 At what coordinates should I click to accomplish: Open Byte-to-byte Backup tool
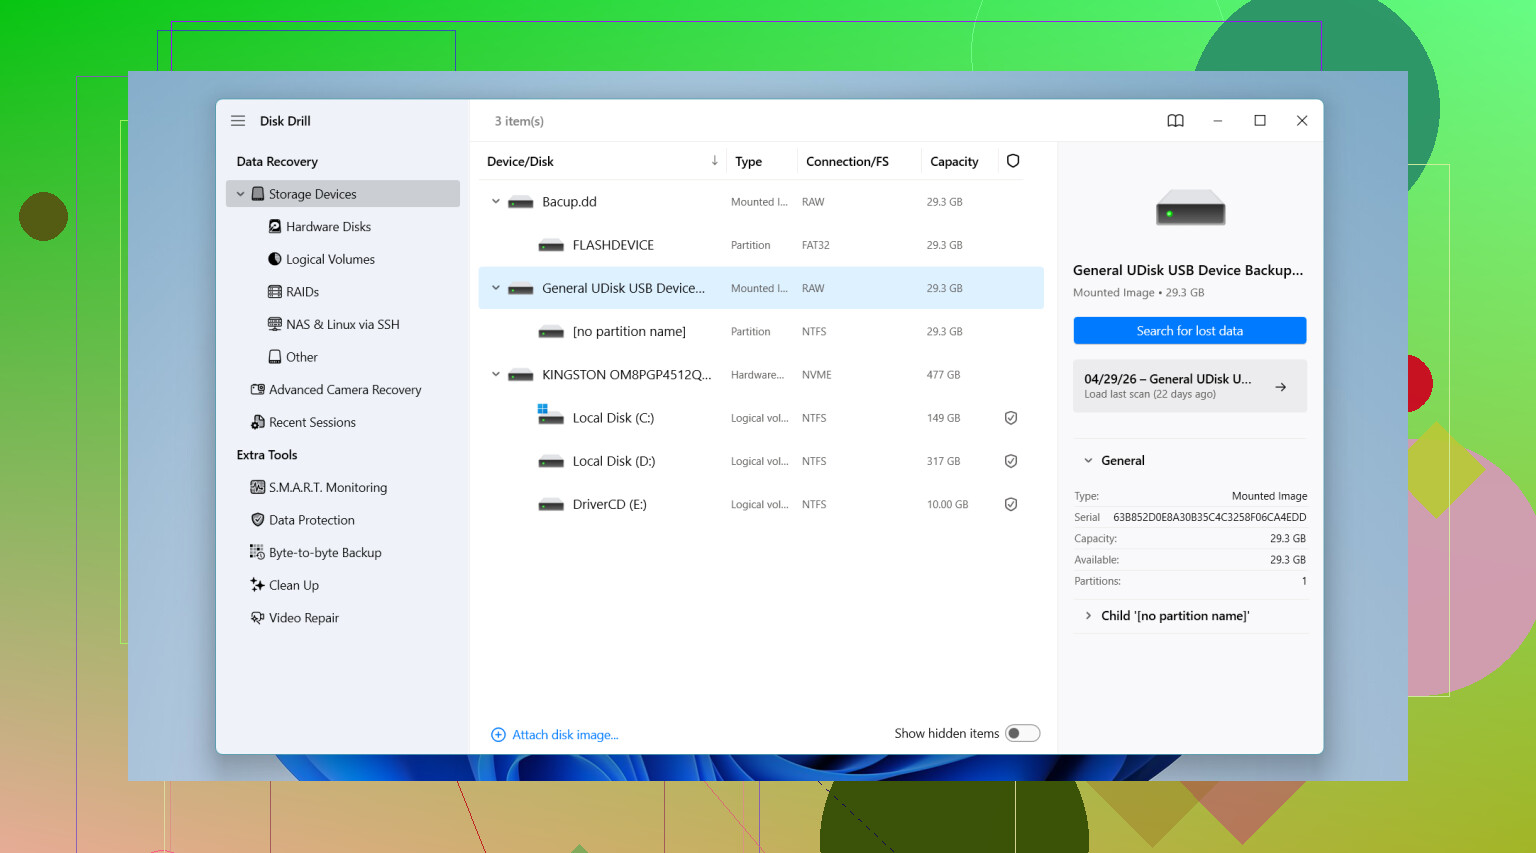325,552
